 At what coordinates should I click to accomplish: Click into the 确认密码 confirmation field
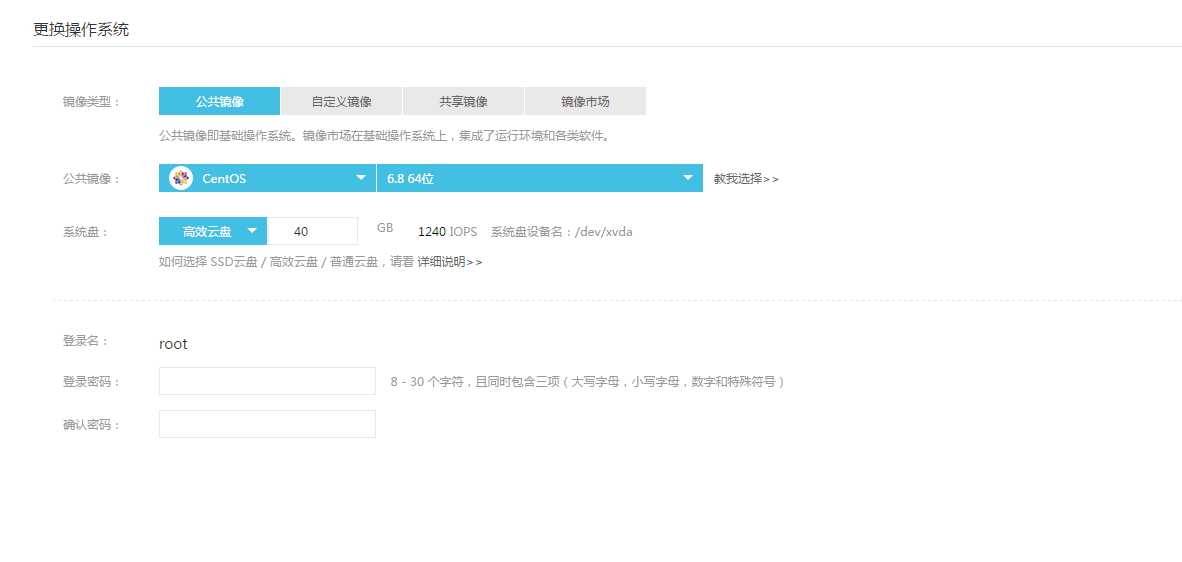point(267,424)
